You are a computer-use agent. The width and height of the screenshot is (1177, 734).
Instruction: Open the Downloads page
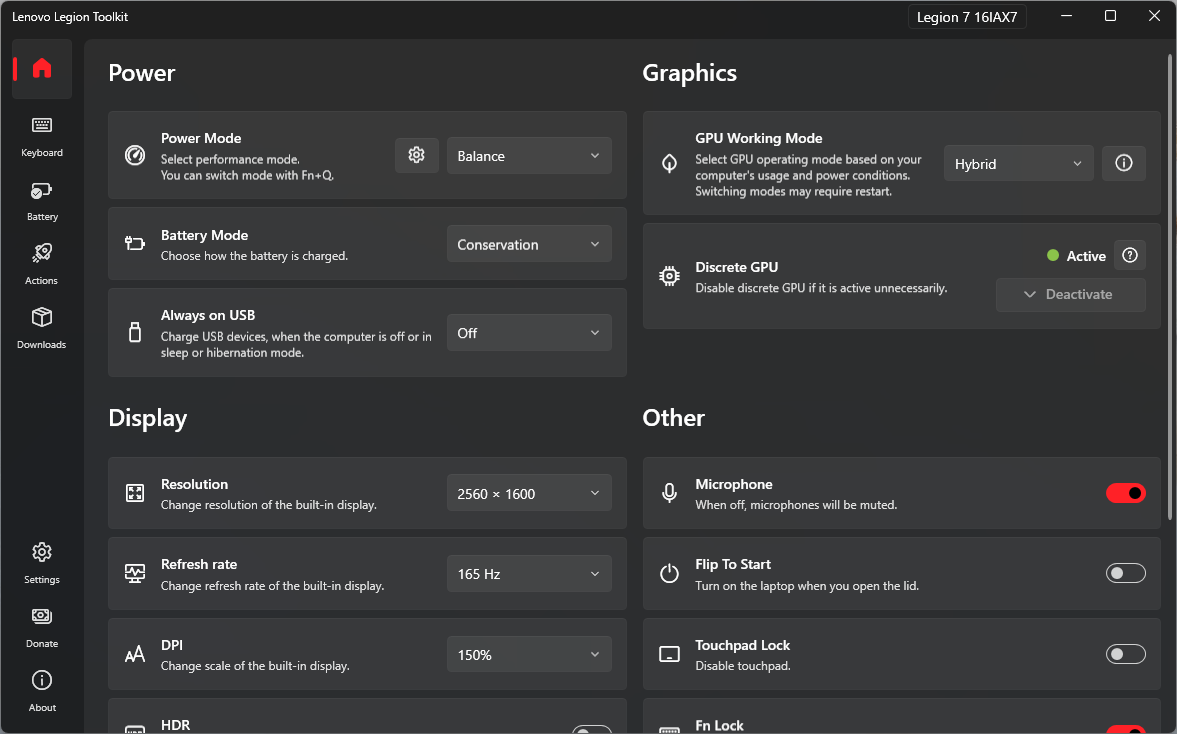point(42,327)
